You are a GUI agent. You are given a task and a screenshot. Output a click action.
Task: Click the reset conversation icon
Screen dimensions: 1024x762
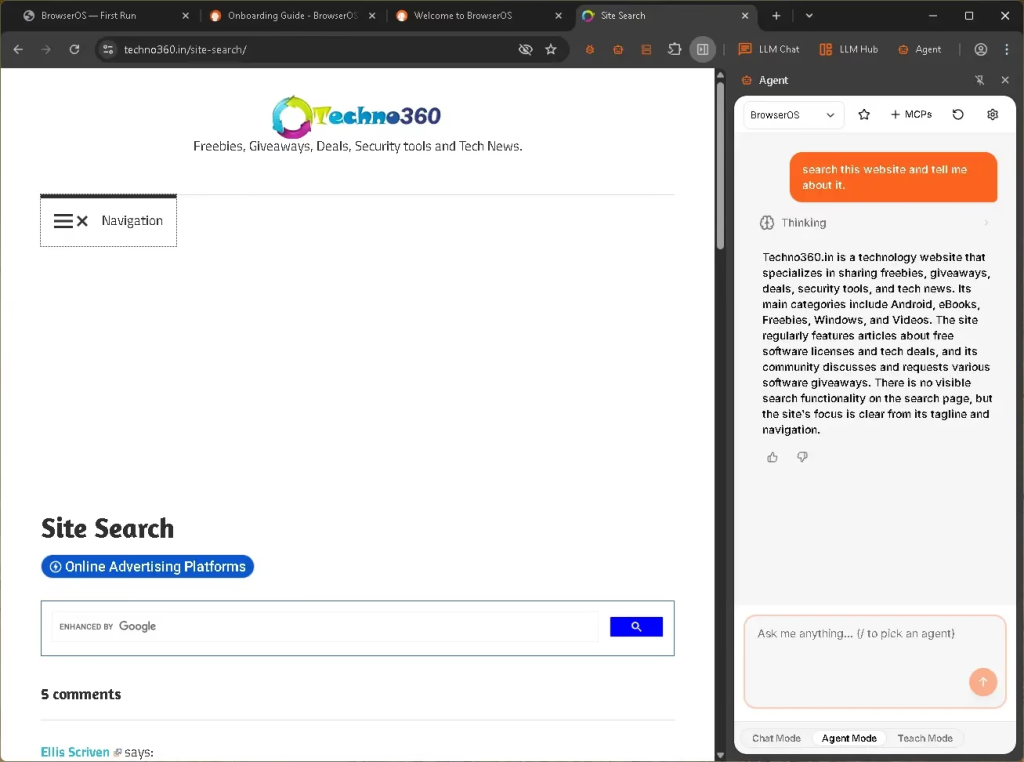[x=958, y=115]
